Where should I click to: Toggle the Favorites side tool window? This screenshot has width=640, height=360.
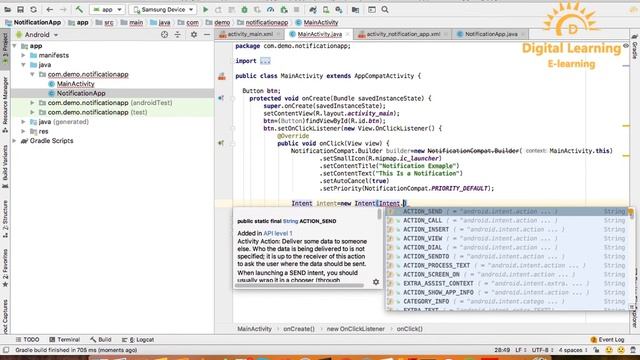point(5,268)
